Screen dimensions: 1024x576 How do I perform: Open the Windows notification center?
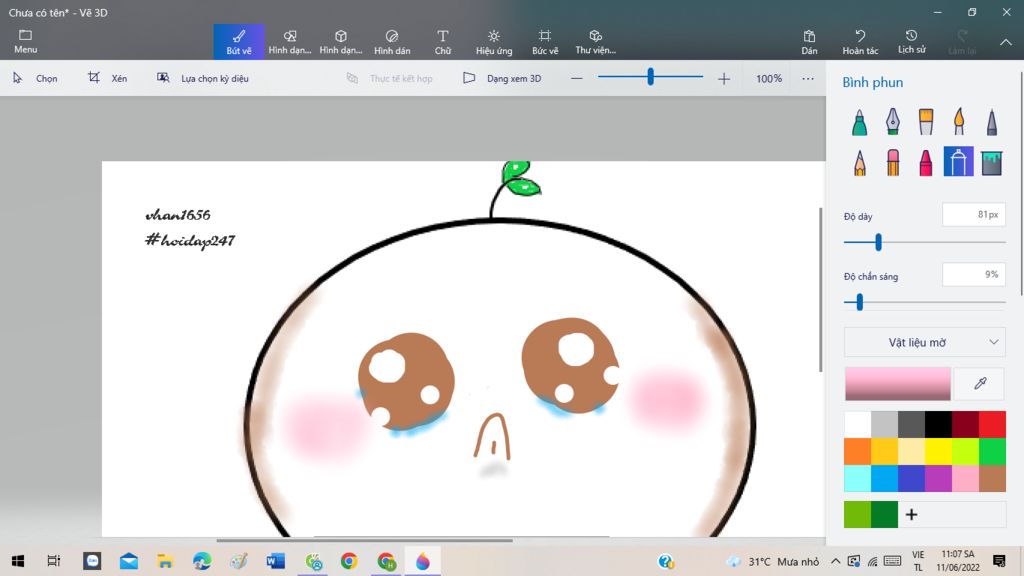(999, 561)
